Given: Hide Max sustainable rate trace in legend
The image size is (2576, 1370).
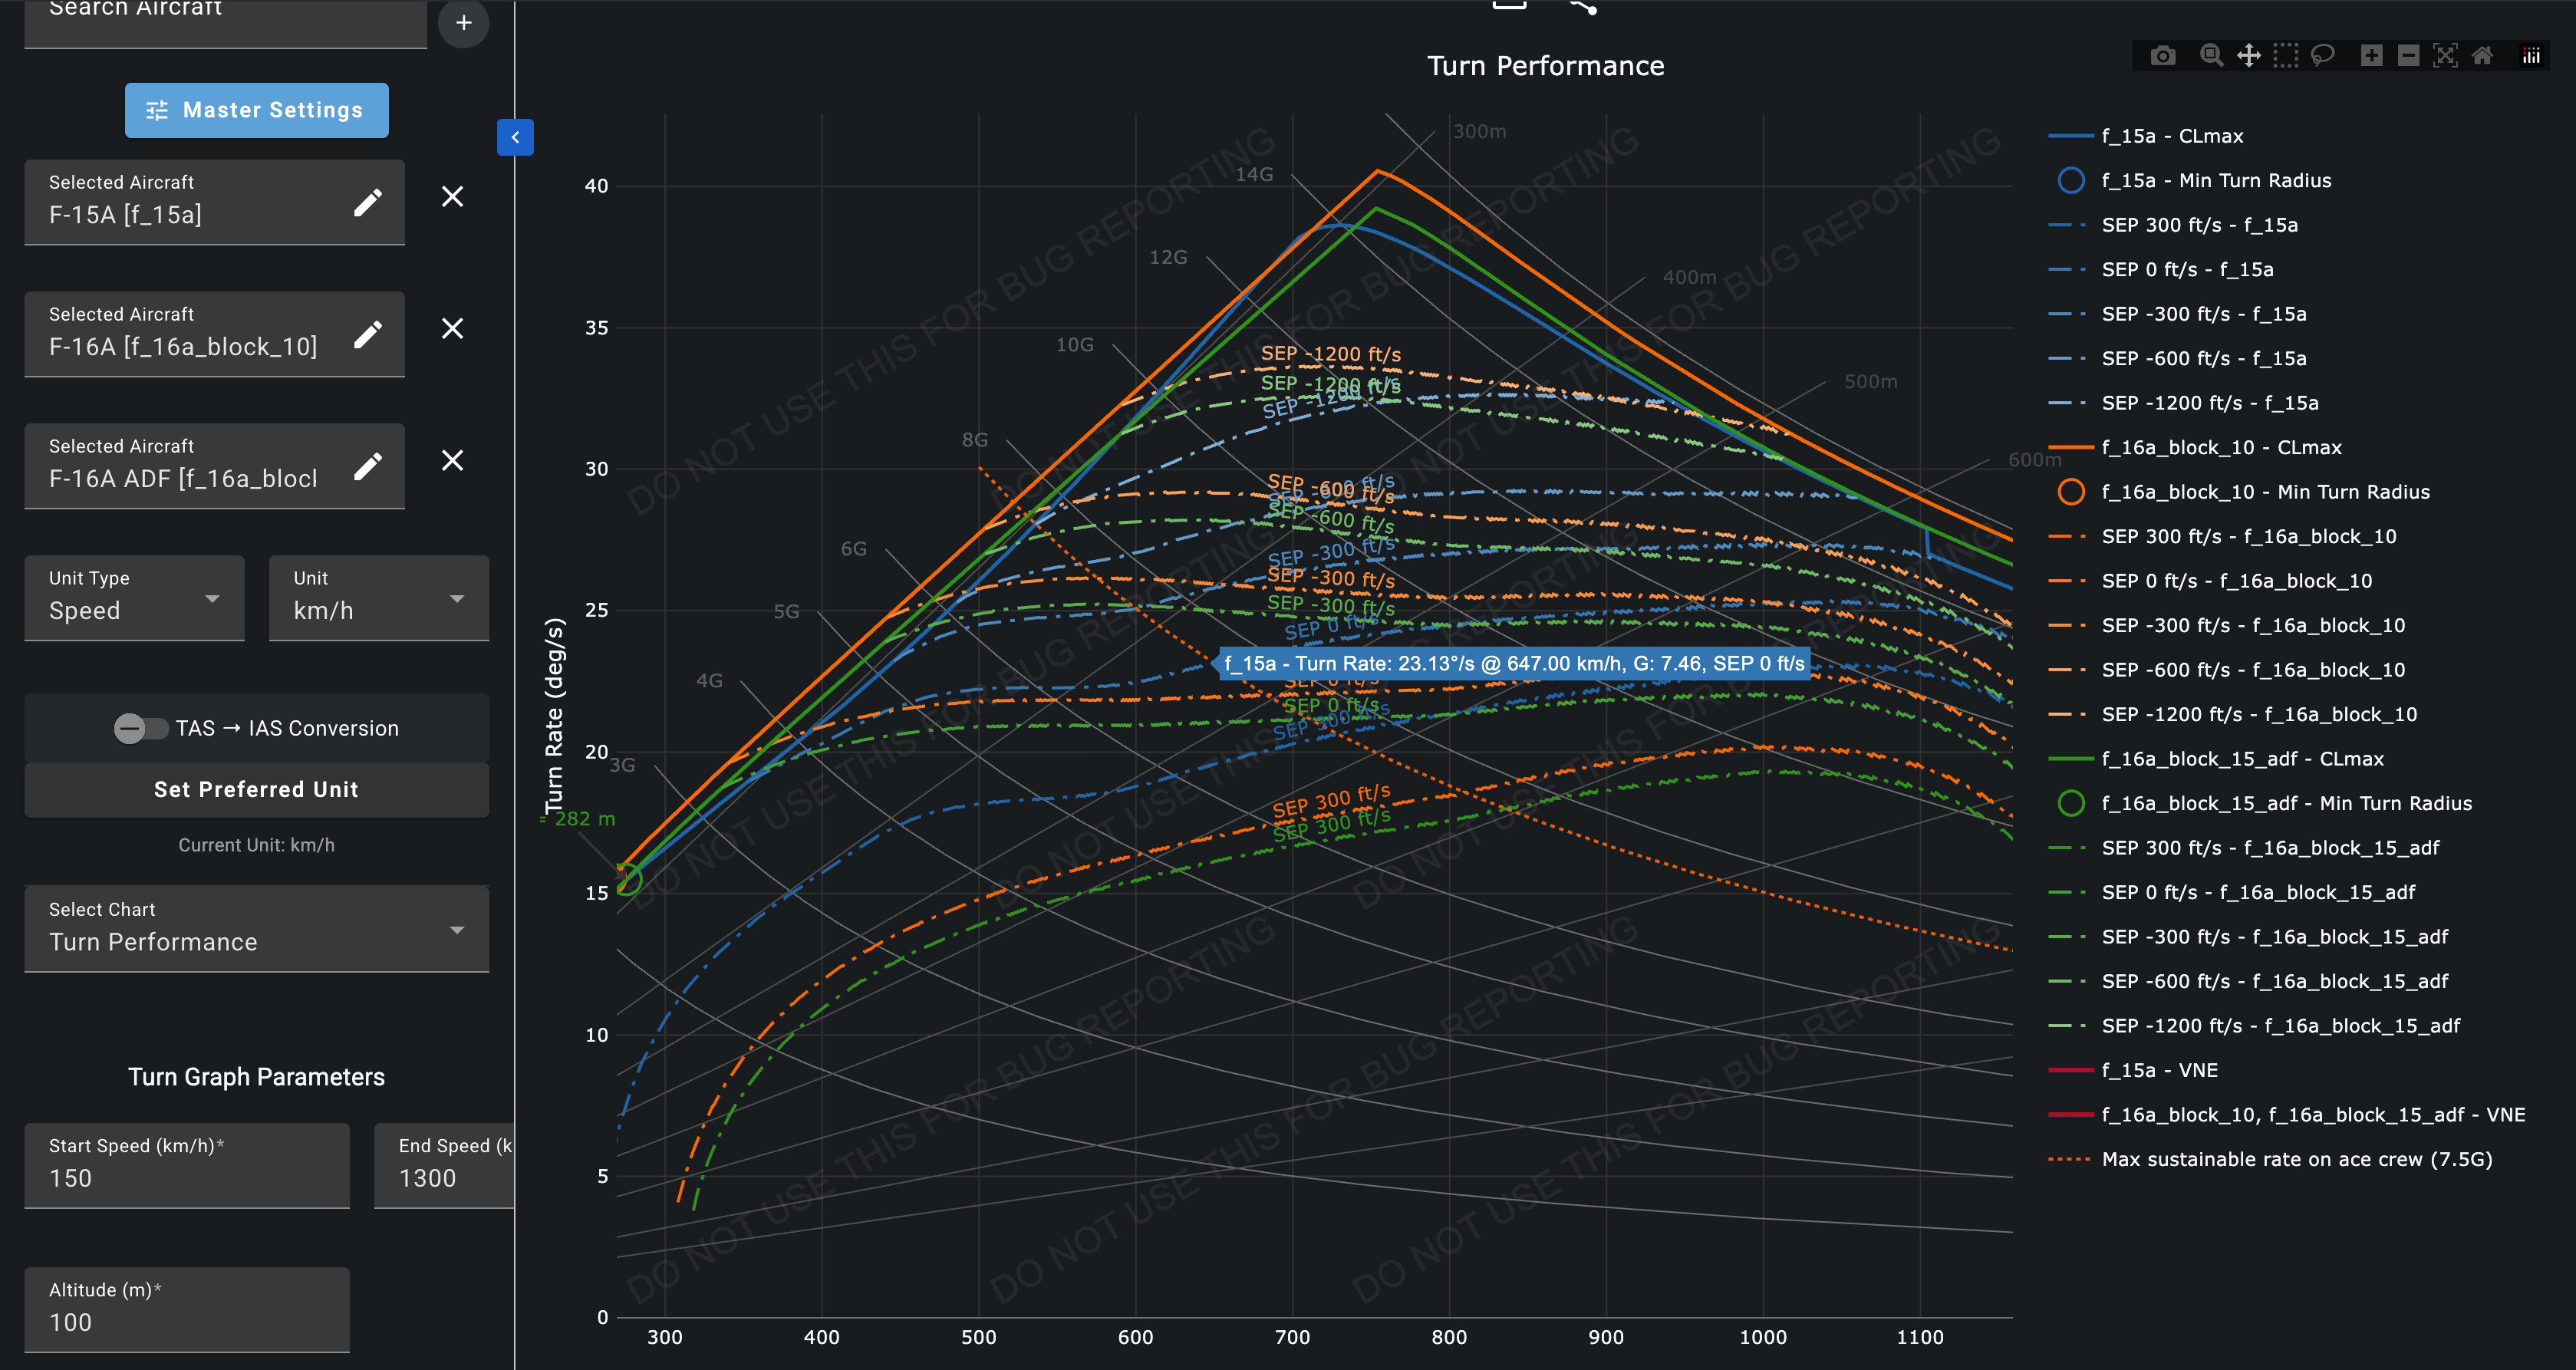Looking at the screenshot, I should pyautogui.click(x=2296, y=1159).
